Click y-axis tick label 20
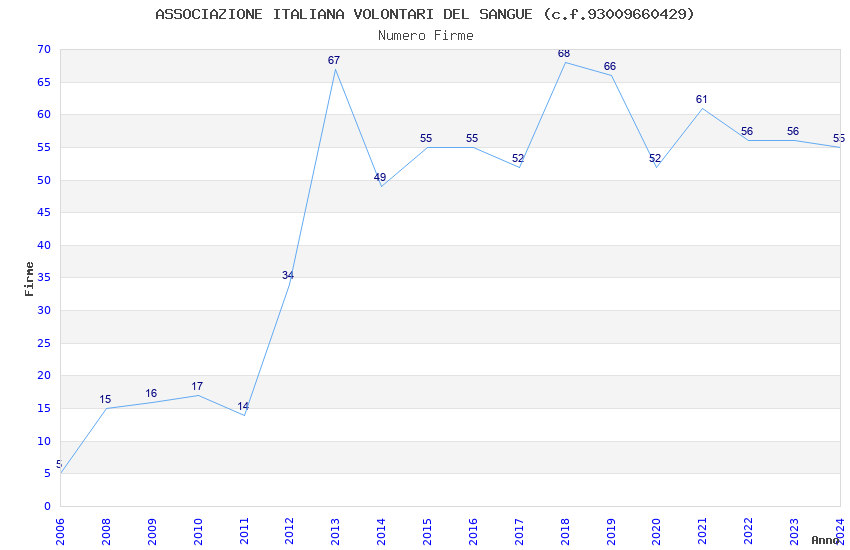This screenshot has width=850, height=550. click(x=44, y=376)
